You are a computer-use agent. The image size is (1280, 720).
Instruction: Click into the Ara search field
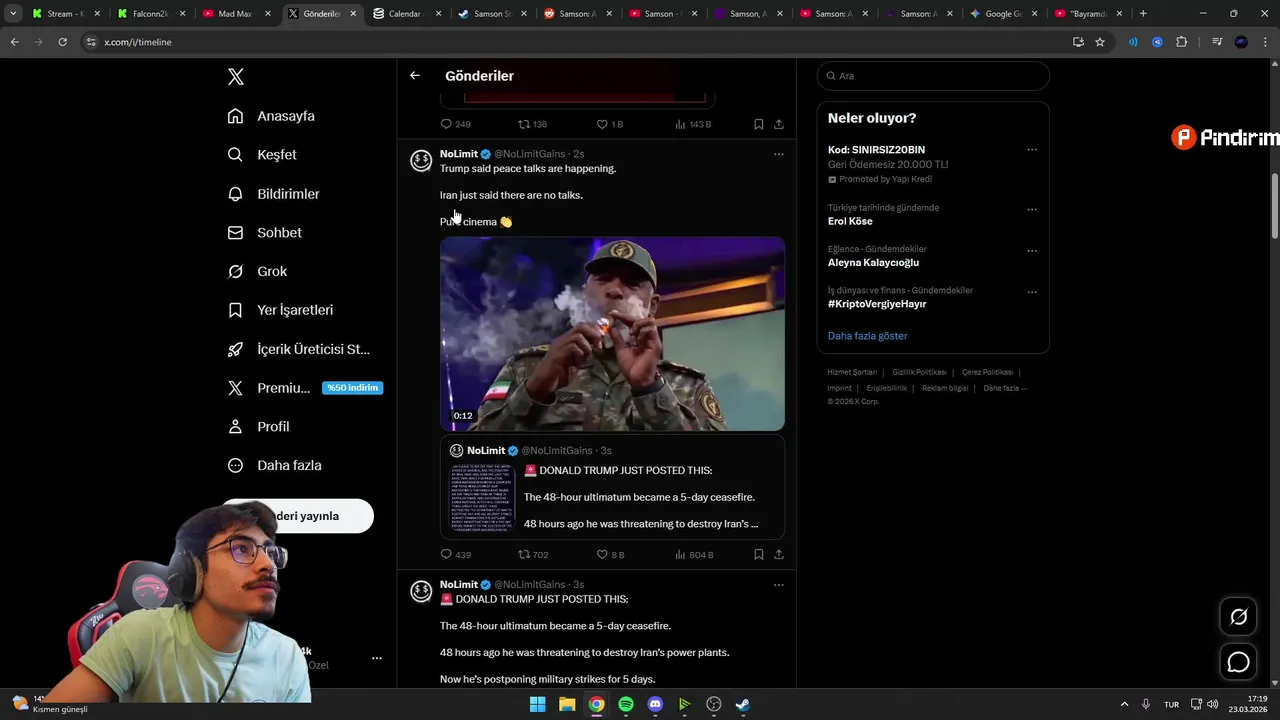point(932,76)
